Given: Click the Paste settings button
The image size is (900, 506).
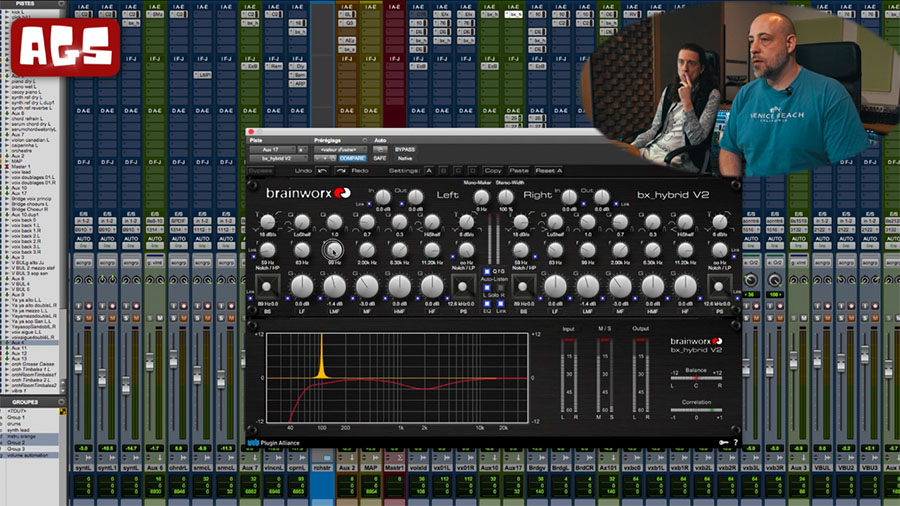Looking at the screenshot, I should coord(519,170).
